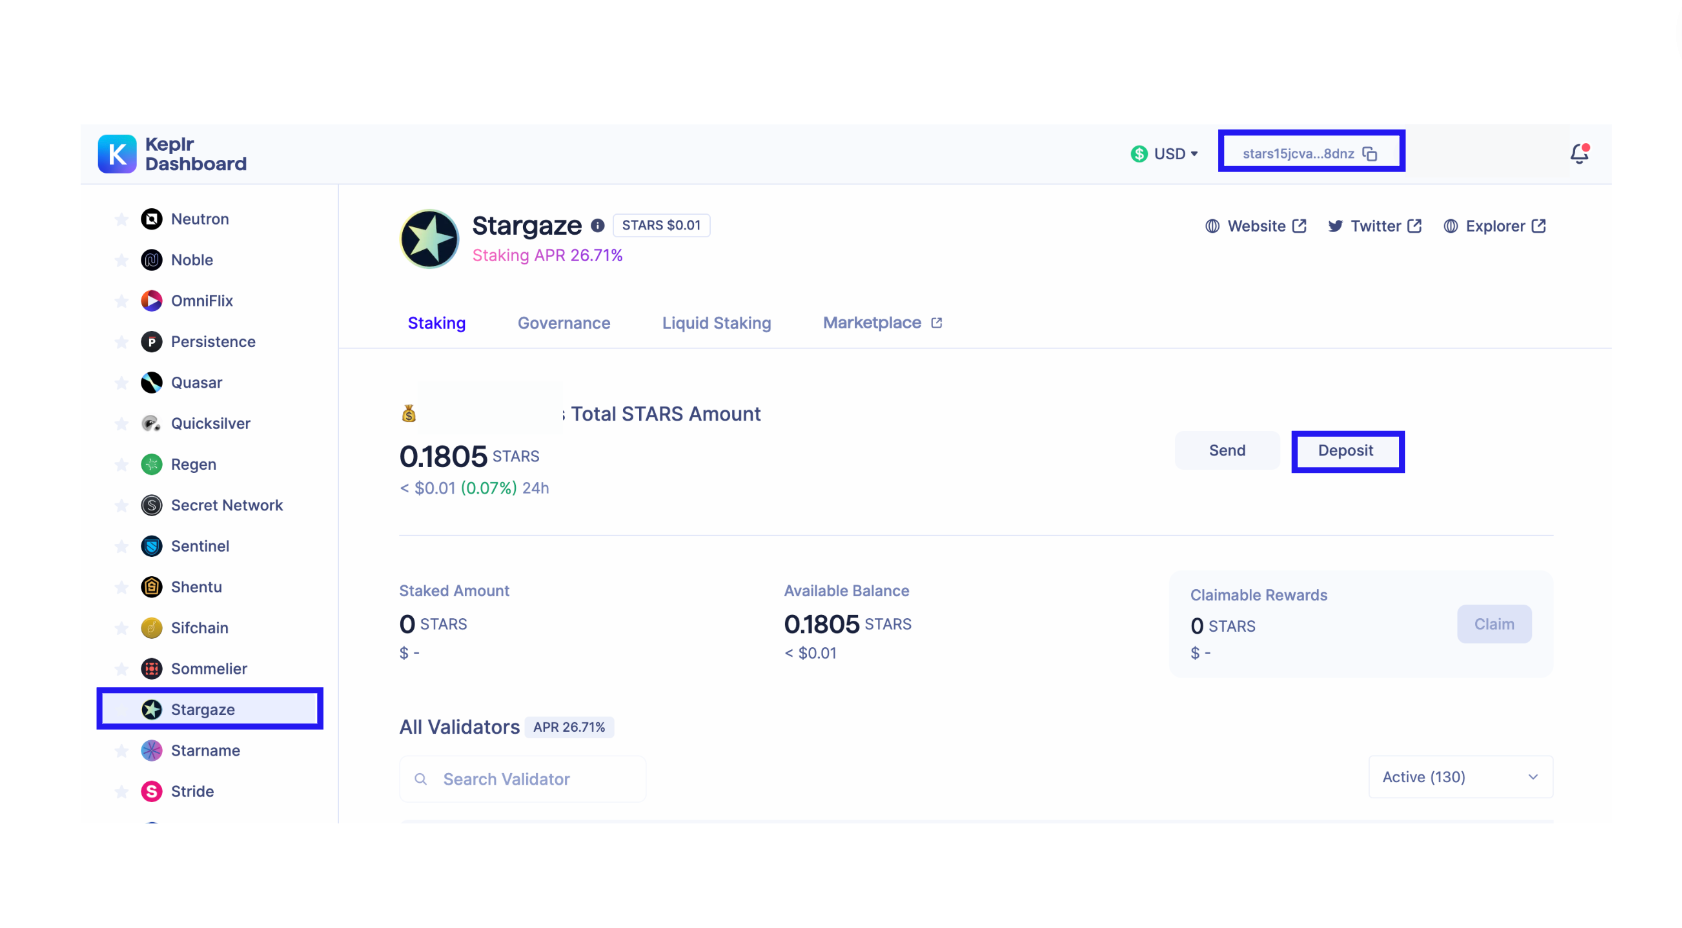1682x928 pixels.
Task: Favorite Stride with its star
Action: 121,792
